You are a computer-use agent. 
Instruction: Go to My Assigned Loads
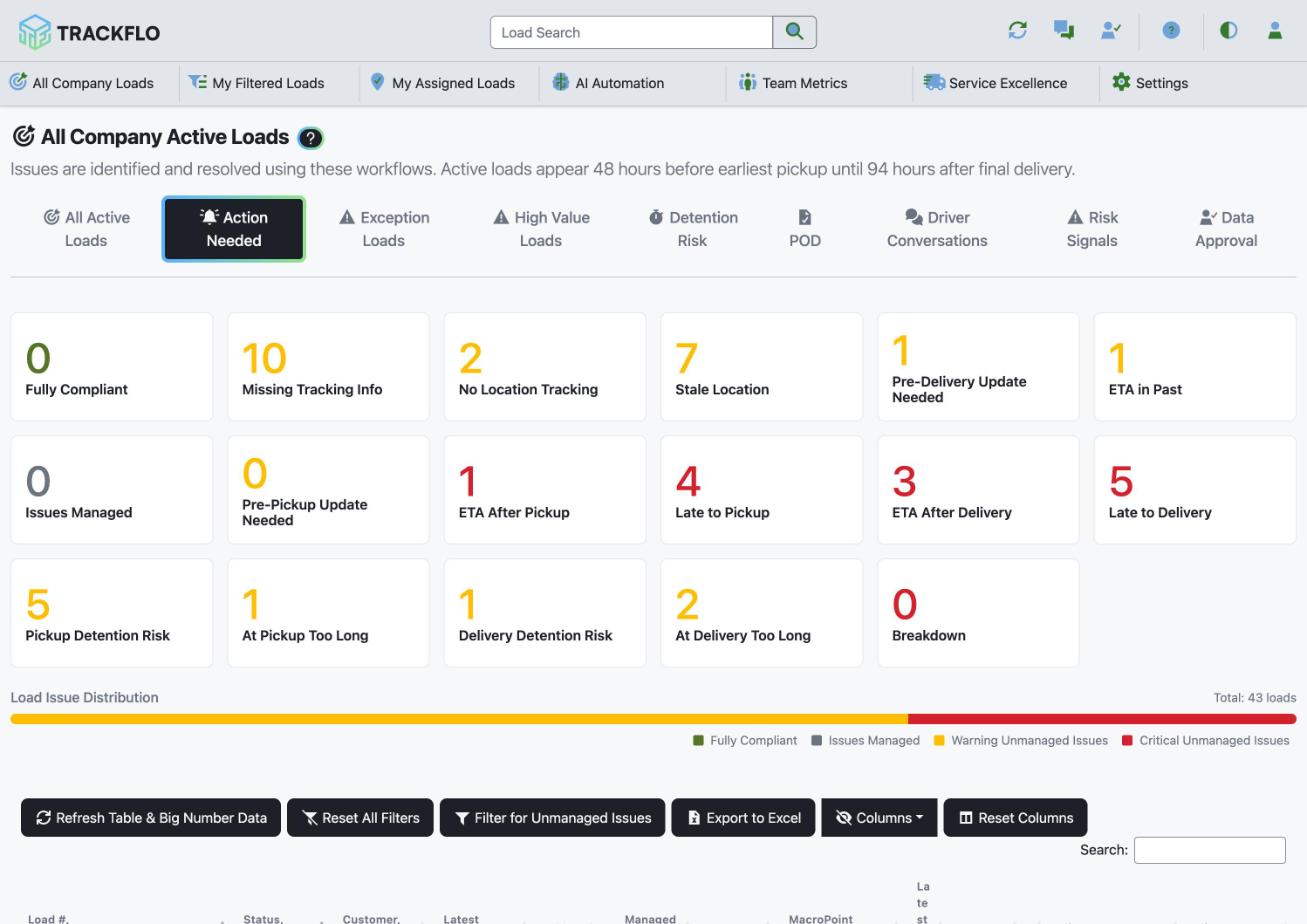click(x=442, y=83)
